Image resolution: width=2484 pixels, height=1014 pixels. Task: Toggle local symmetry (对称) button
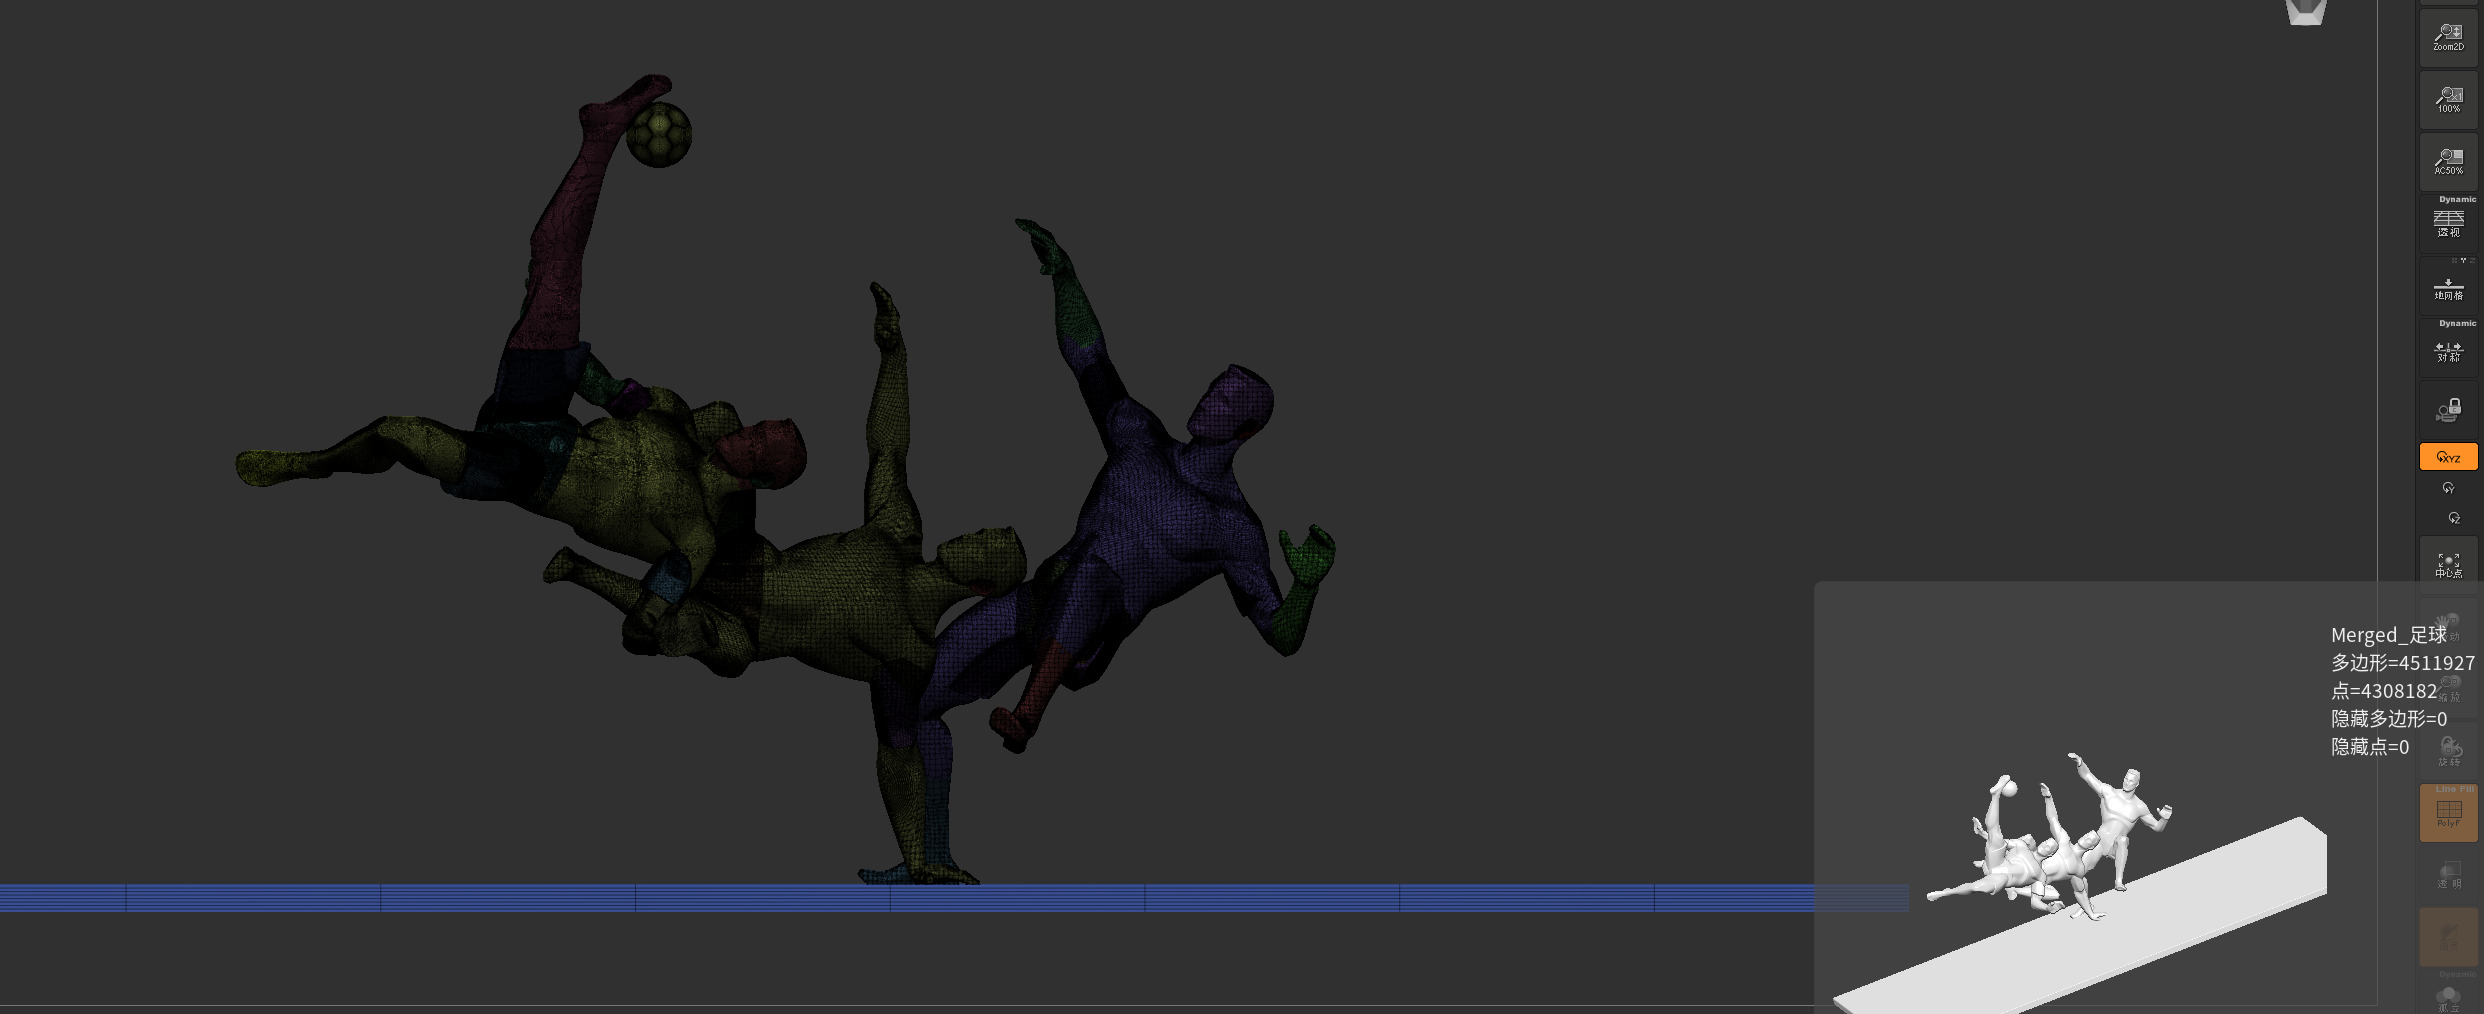coord(2448,349)
